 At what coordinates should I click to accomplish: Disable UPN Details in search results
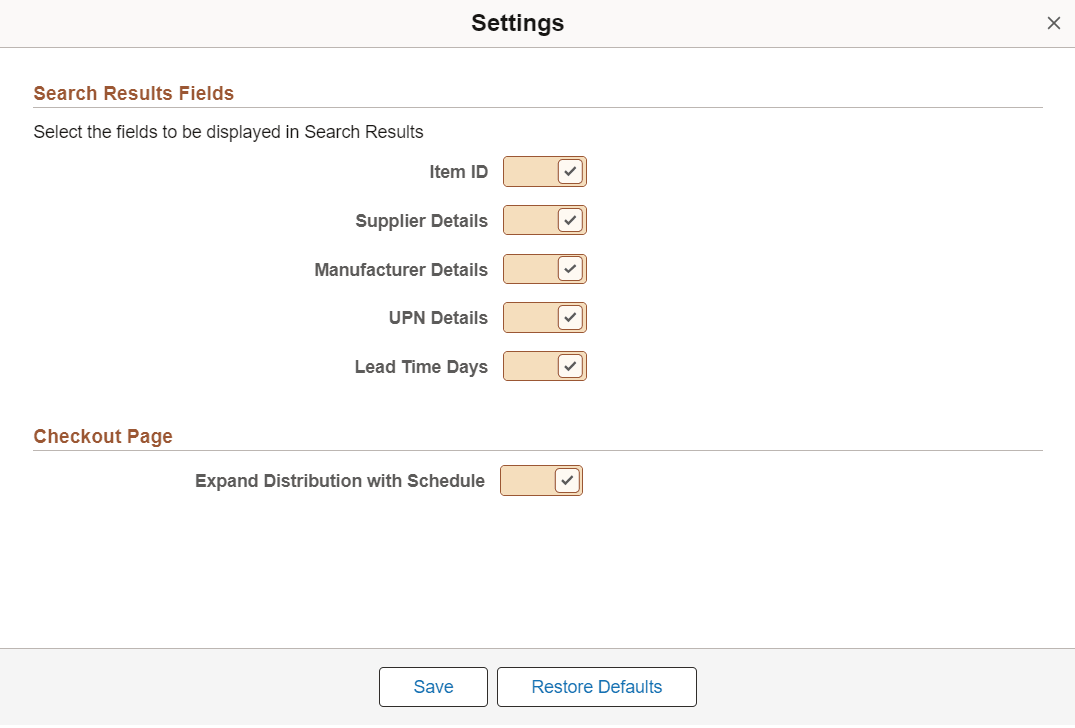point(544,317)
